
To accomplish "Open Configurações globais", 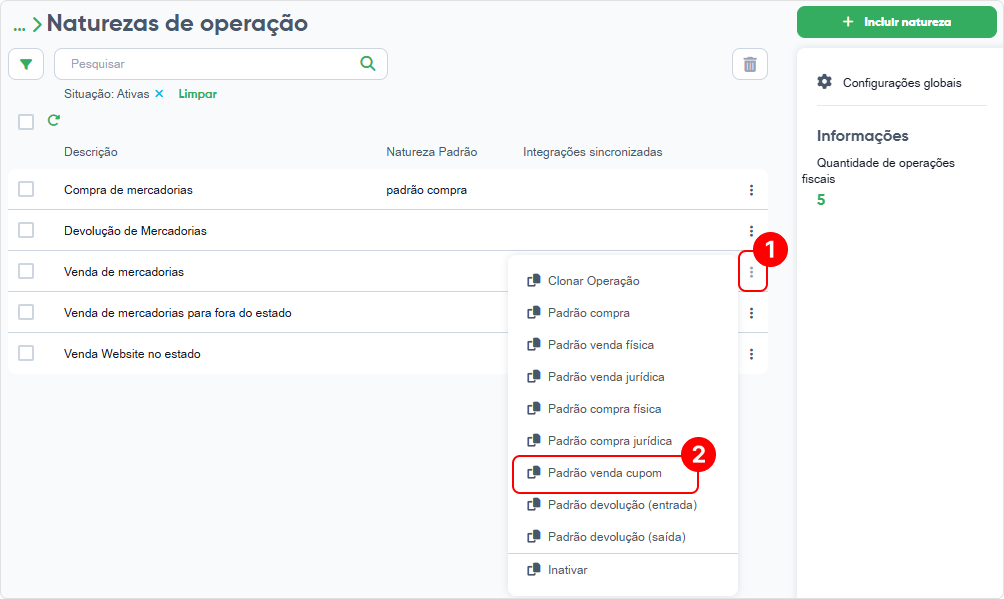I will click(902, 83).
